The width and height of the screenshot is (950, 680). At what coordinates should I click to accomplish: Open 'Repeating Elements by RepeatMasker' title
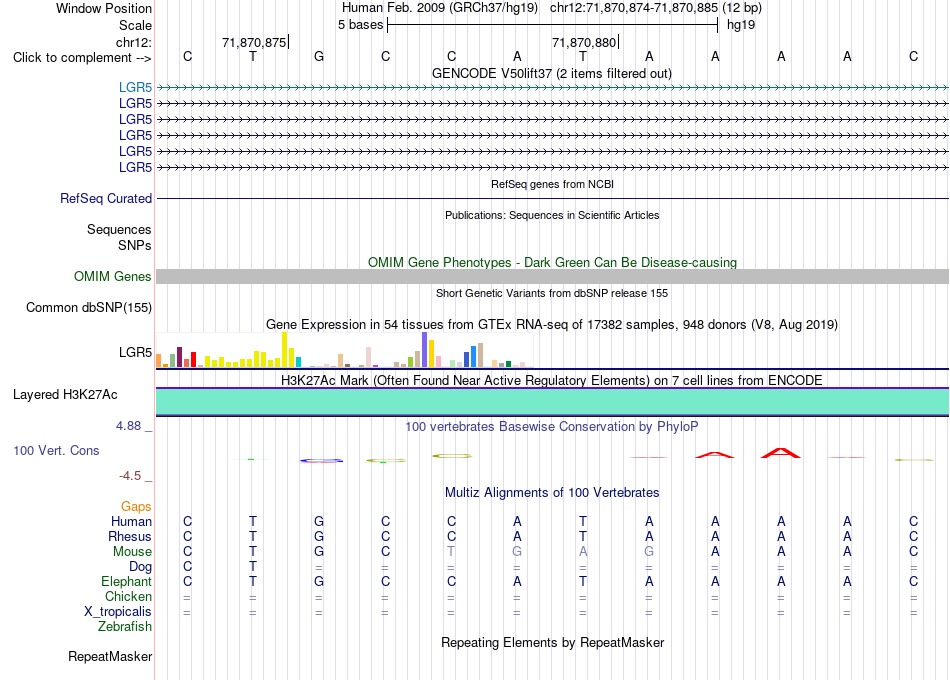tap(553, 642)
